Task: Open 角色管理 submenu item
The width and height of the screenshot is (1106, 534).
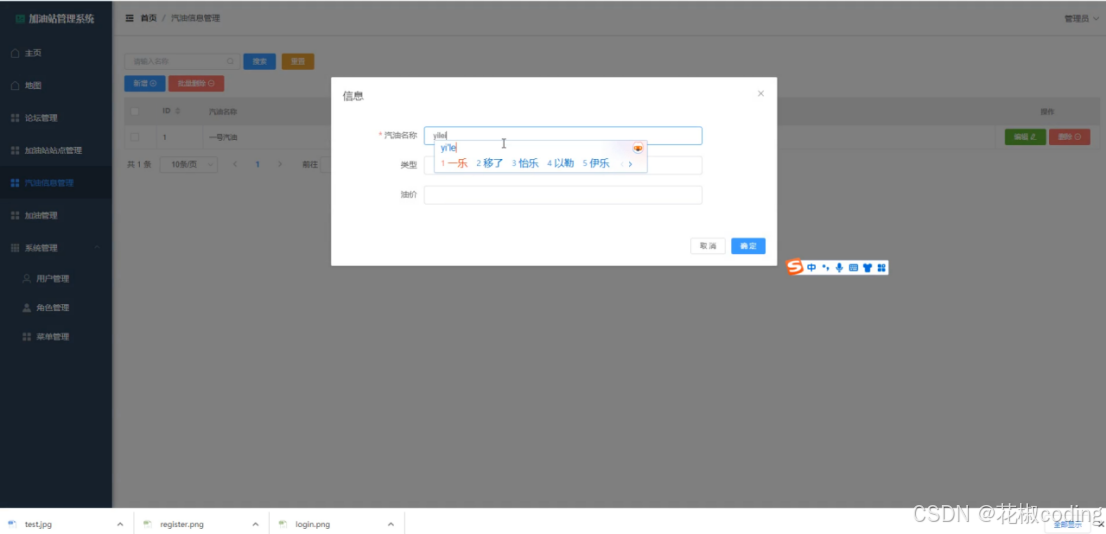Action: (x=56, y=308)
